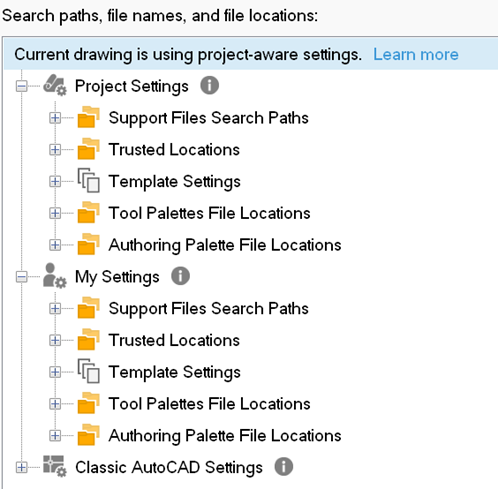Click the Classic AutoCAD Settings icon

click(x=55, y=466)
